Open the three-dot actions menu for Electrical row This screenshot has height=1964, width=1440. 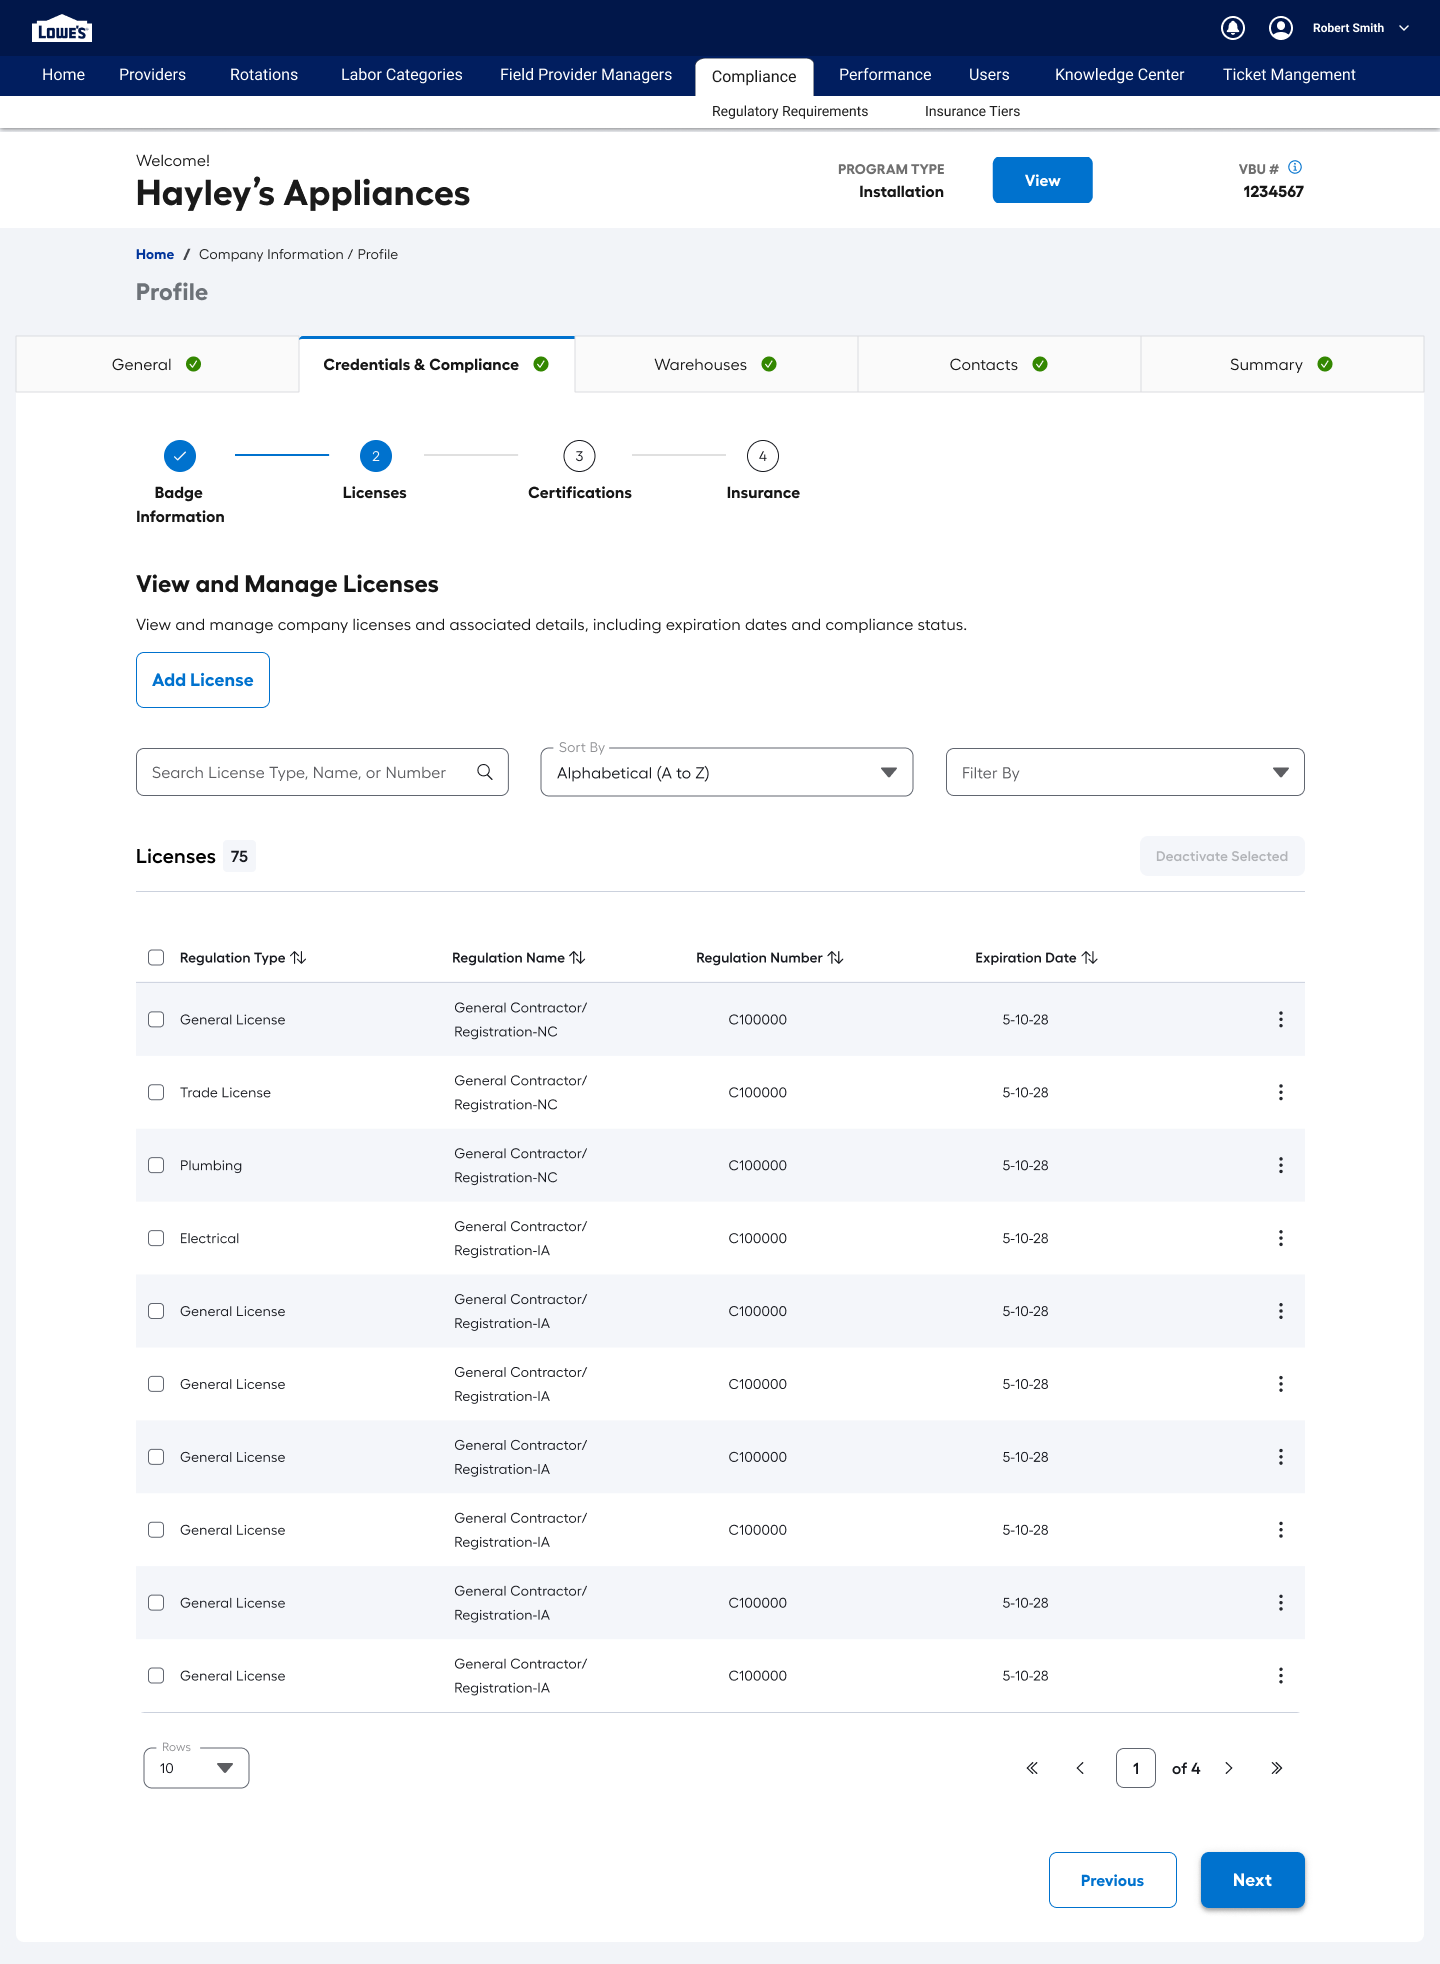coord(1281,1238)
